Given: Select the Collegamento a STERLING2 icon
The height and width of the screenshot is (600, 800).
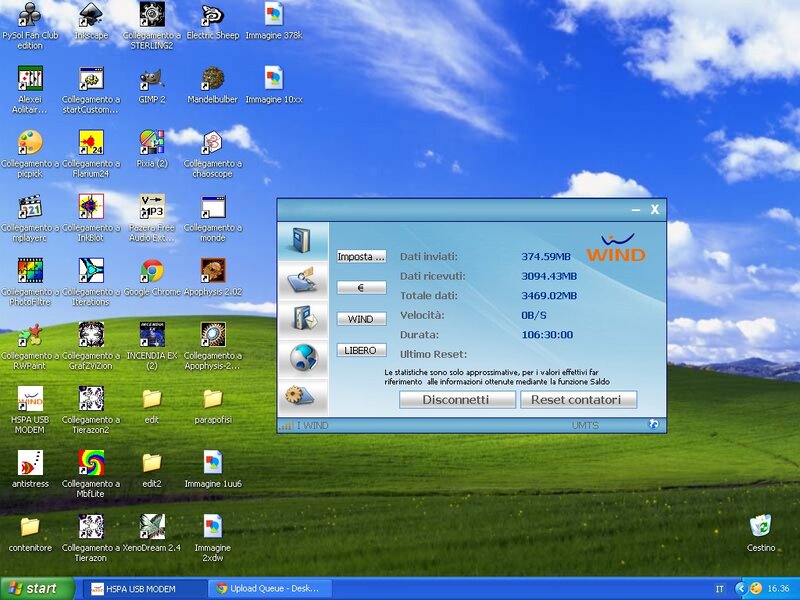Looking at the screenshot, I should pos(152,24).
